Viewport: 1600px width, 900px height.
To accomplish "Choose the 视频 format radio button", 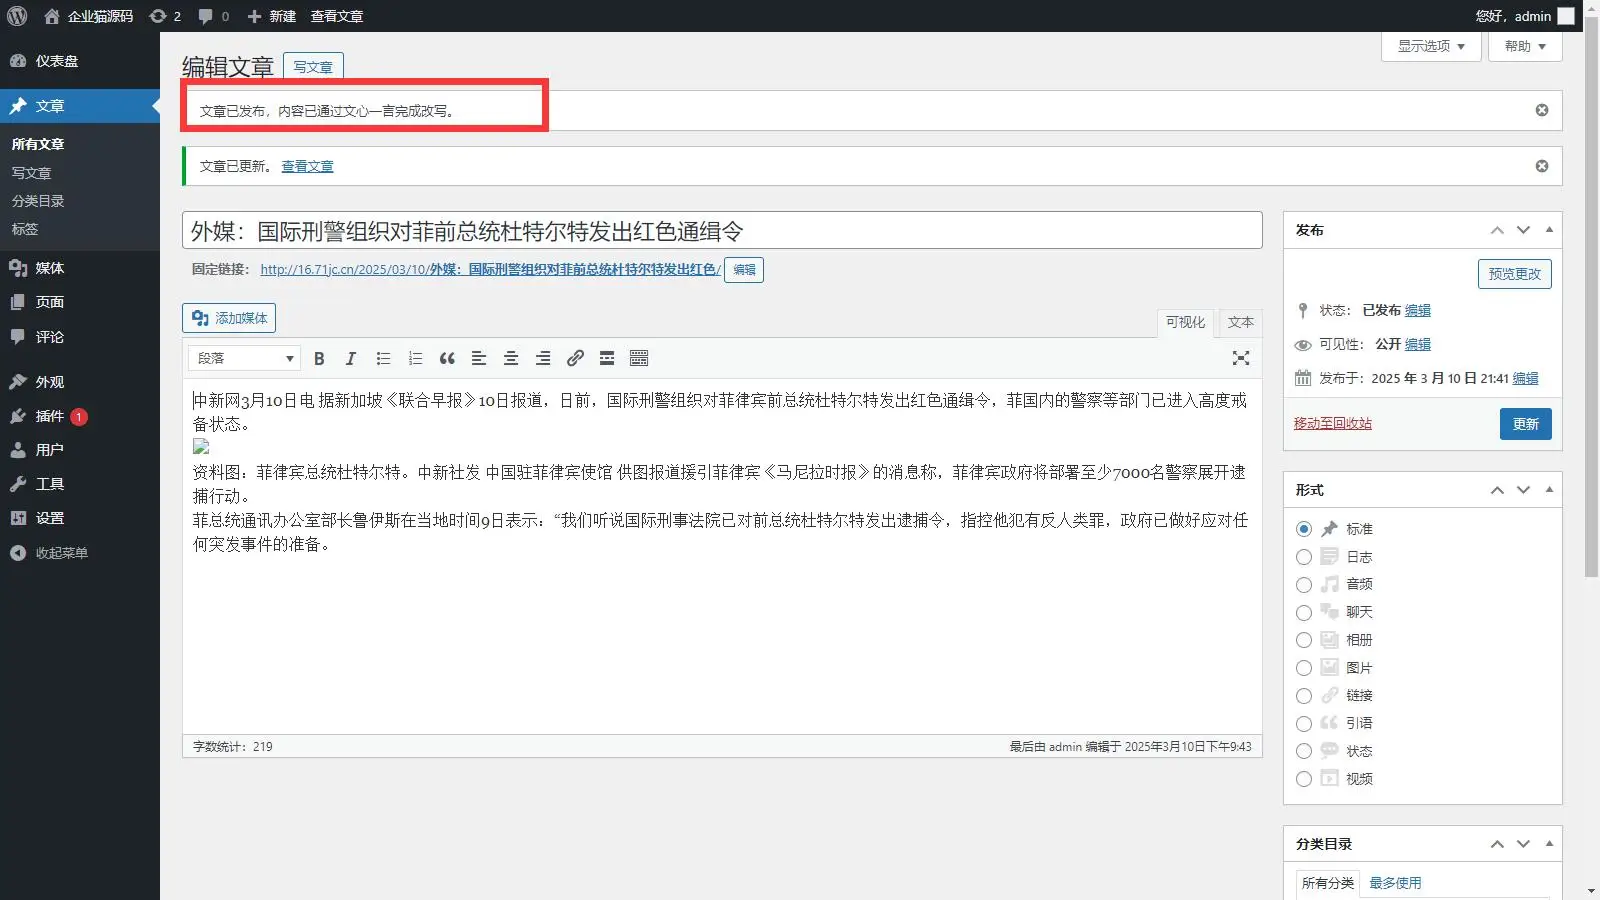I will [x=1304, y=779].
